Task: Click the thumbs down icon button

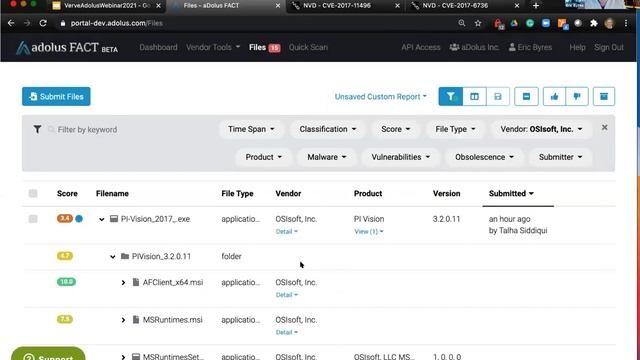Action: [577, 97]
